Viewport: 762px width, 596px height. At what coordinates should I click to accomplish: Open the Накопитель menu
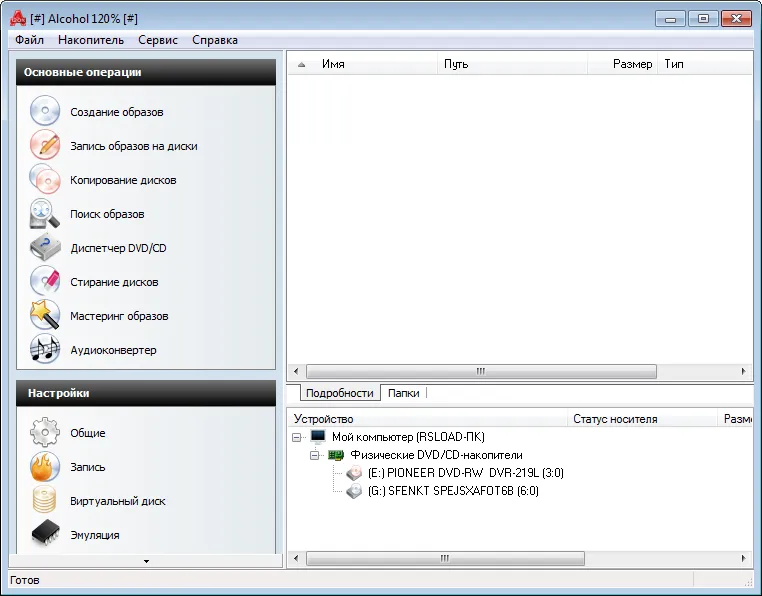(x=91, y=40)
